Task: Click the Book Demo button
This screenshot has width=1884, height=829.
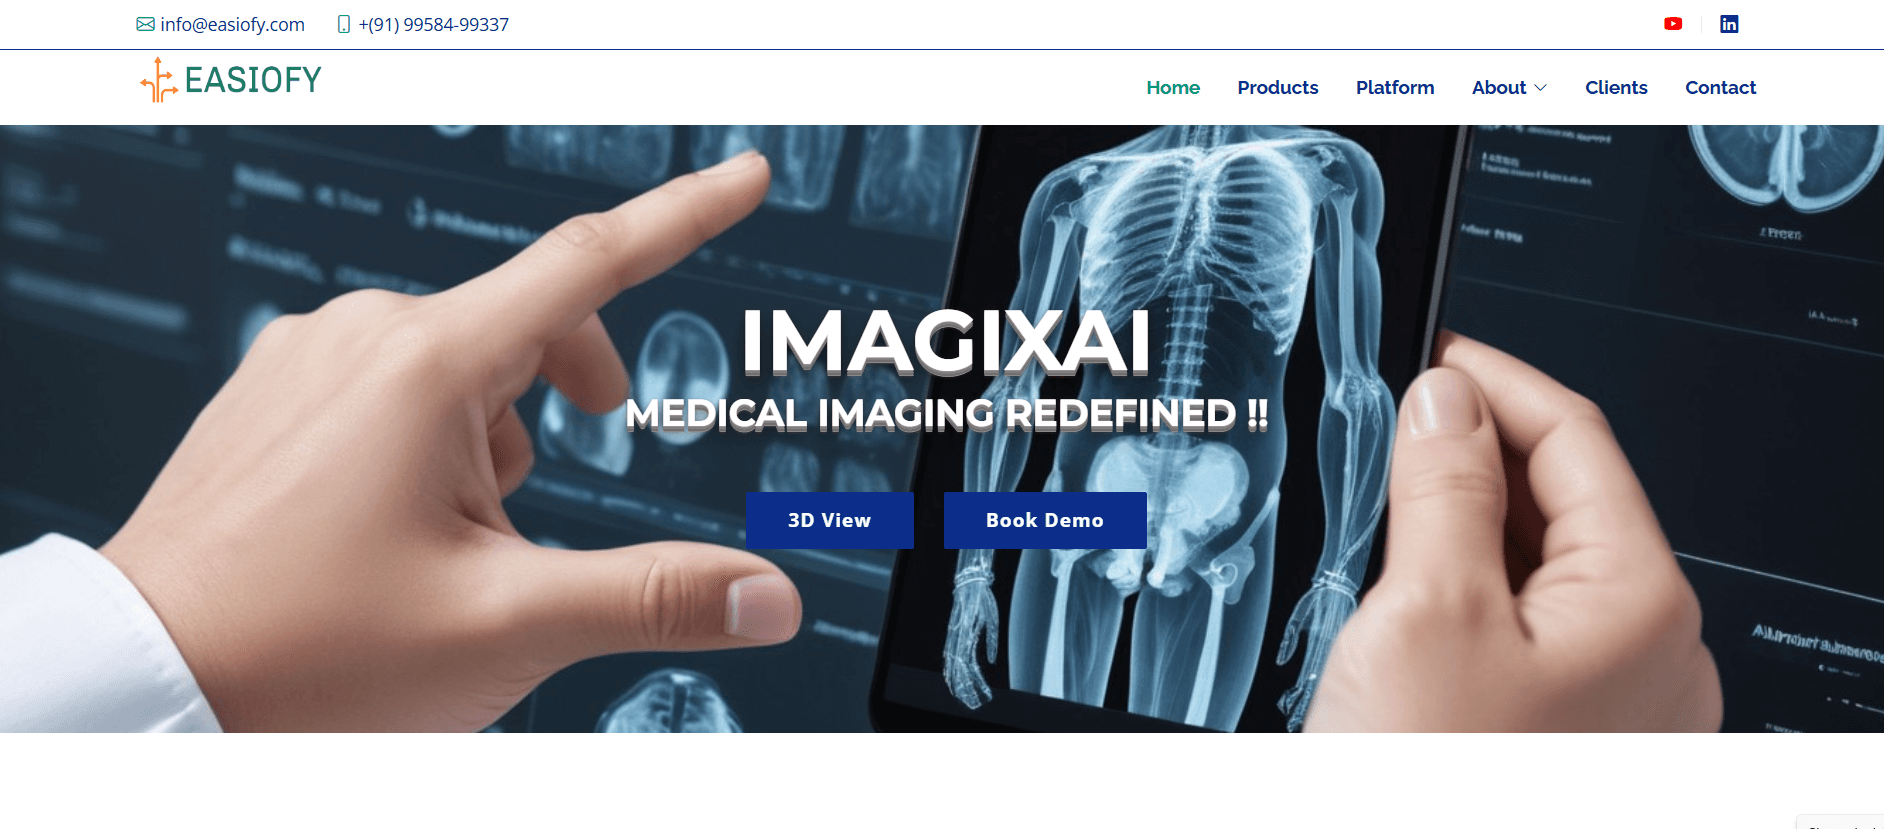Action: [x=1045, y=520]
